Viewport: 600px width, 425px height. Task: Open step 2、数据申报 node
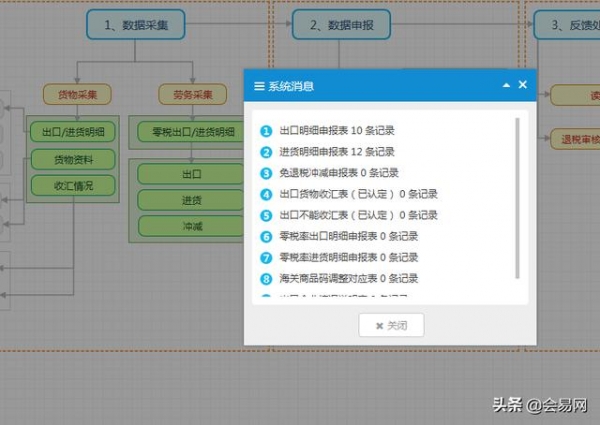point(341,23)
